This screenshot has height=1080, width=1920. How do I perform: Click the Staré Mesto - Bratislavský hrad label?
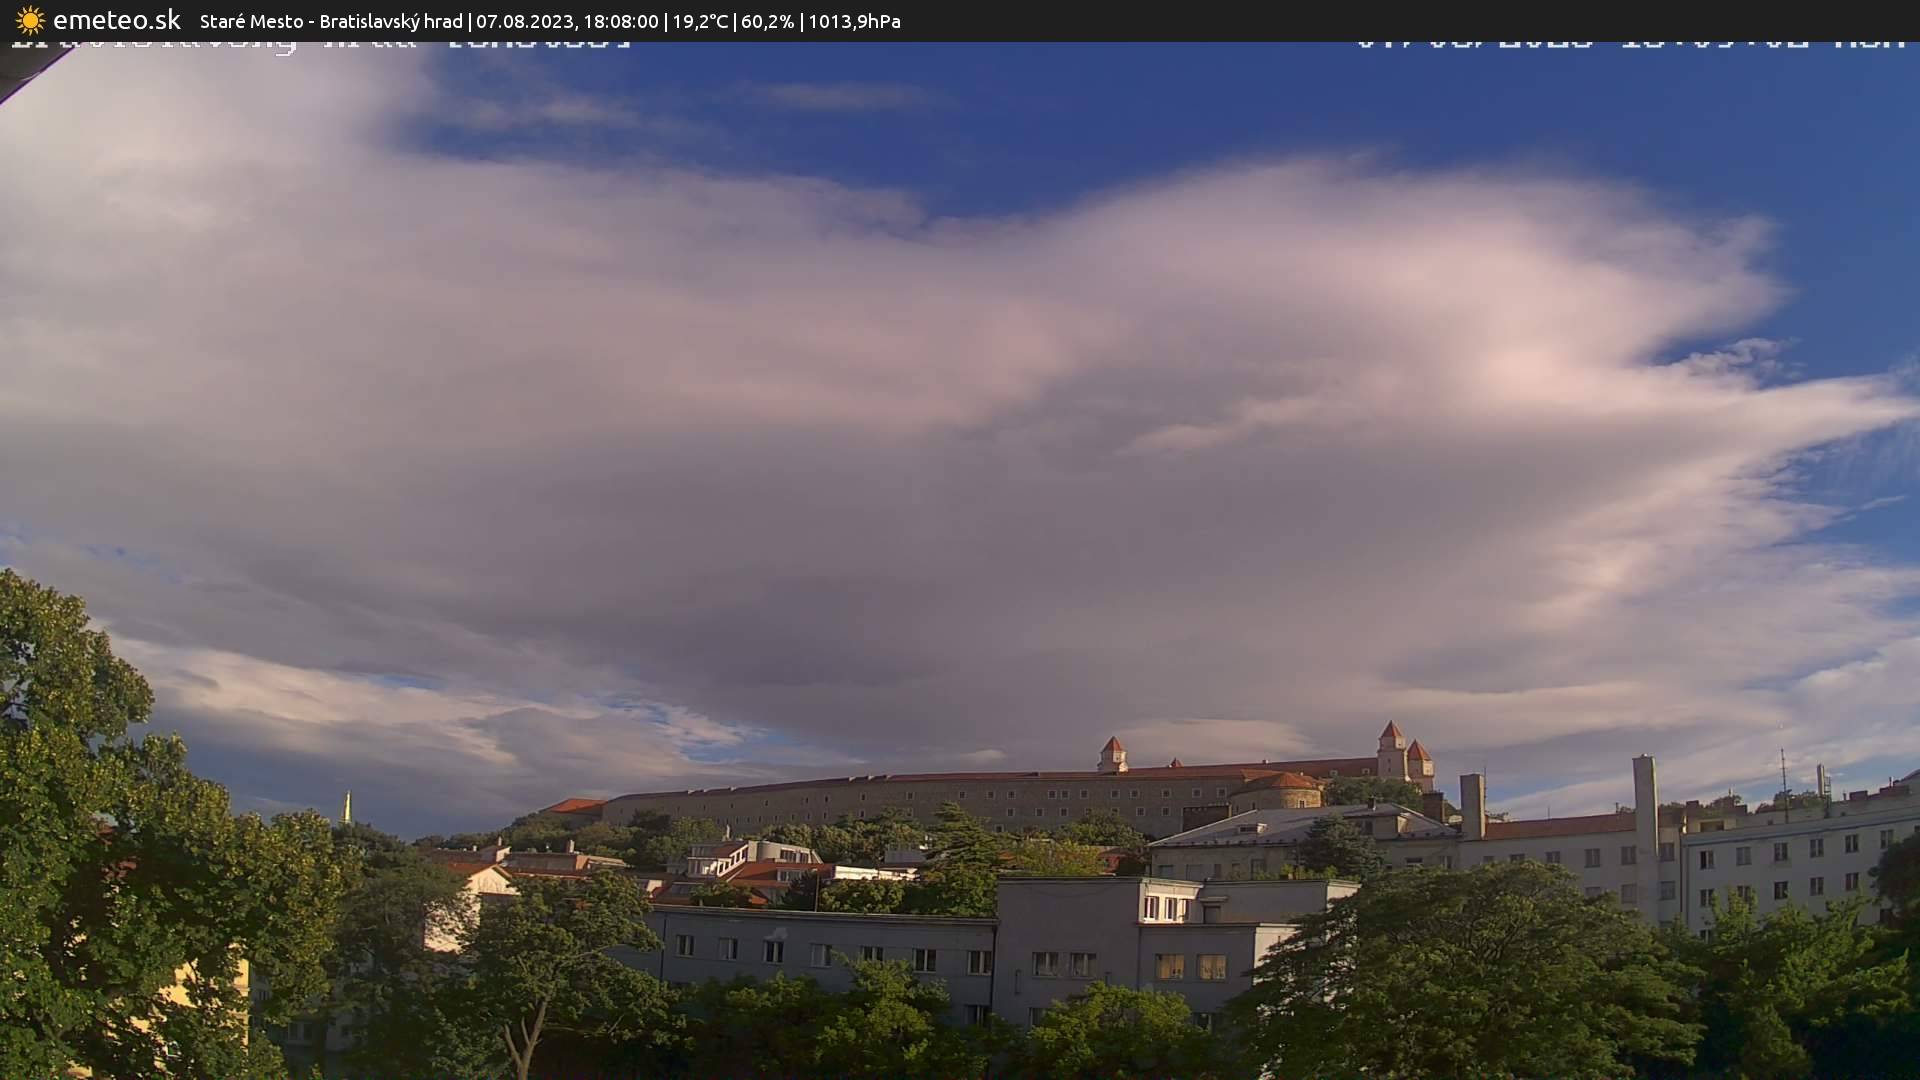click(x=331, y=21)
